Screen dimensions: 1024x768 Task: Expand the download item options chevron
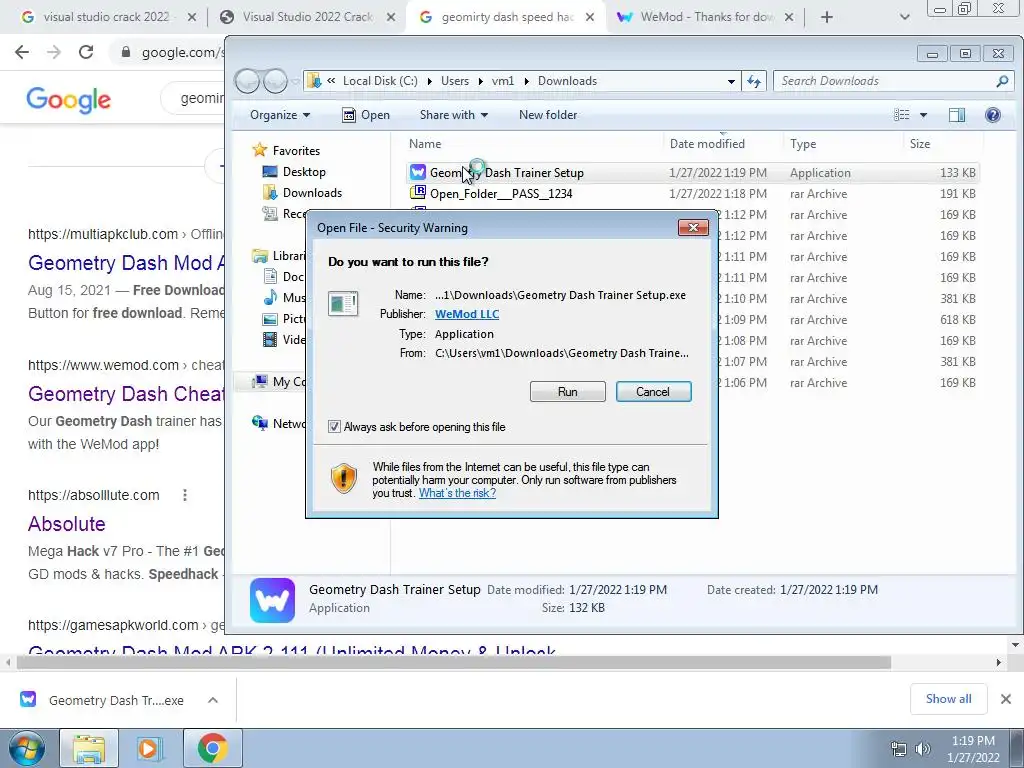point(213,700)
